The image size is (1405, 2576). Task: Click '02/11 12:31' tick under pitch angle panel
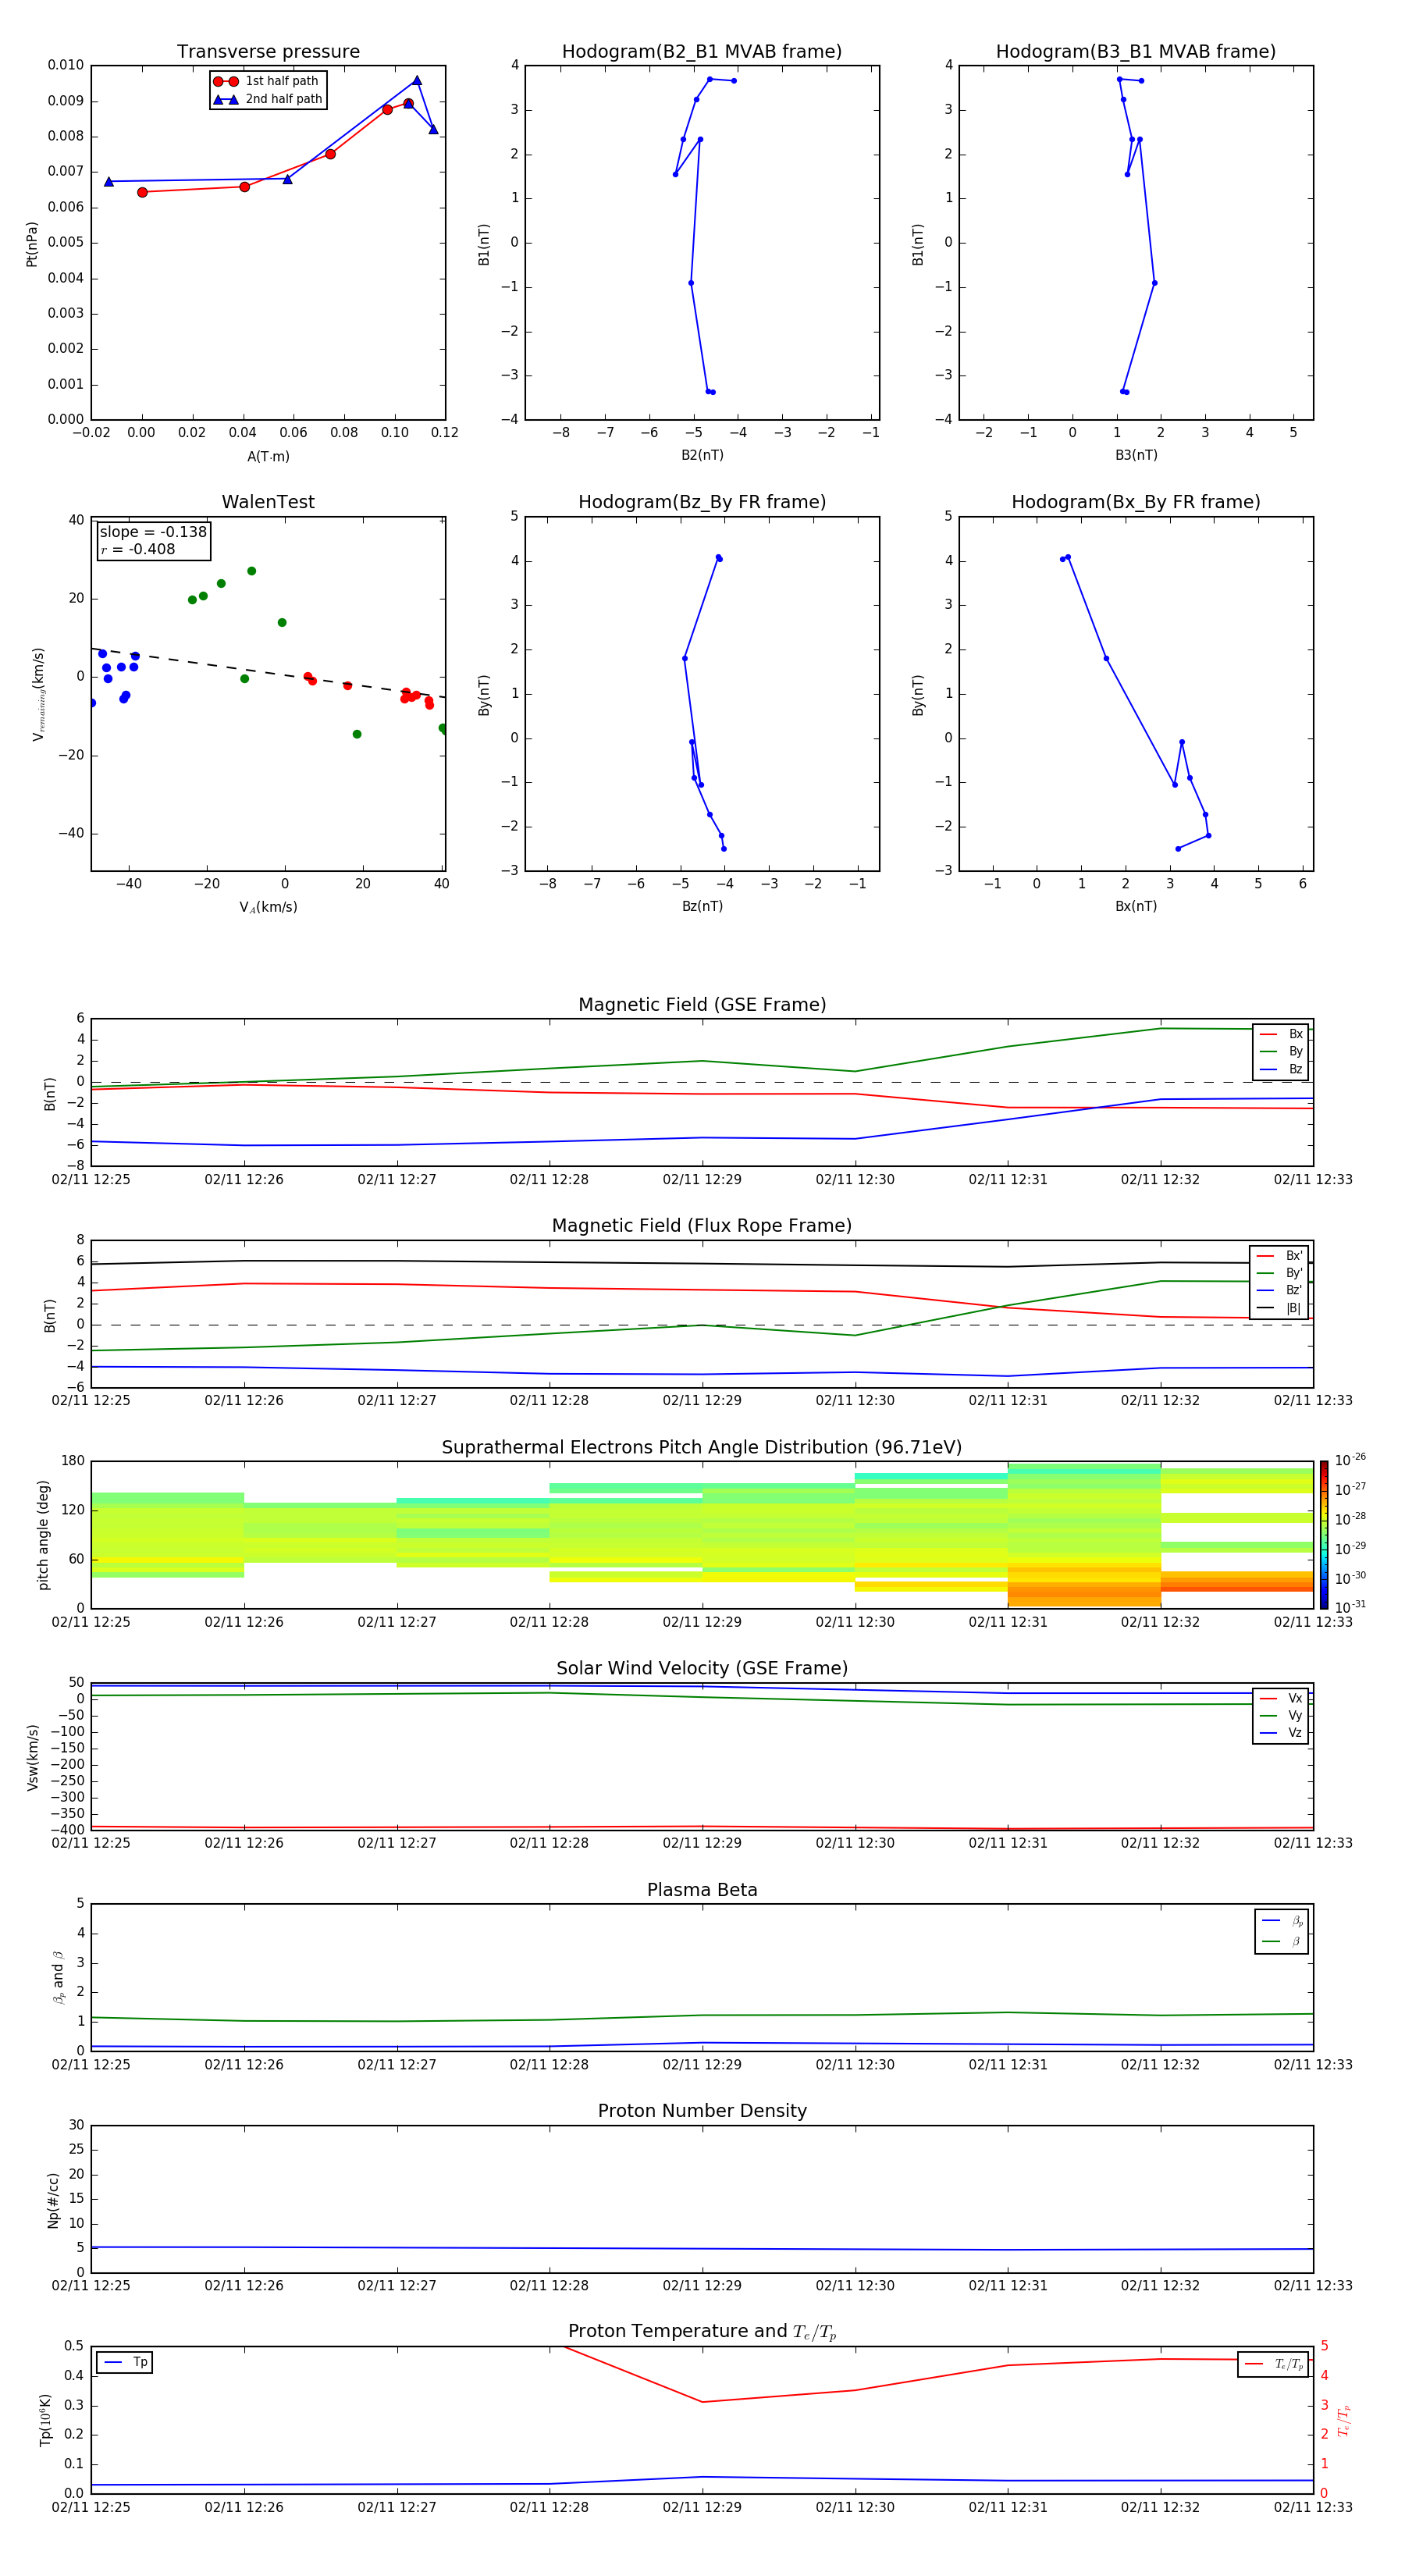[1008, 1623]
